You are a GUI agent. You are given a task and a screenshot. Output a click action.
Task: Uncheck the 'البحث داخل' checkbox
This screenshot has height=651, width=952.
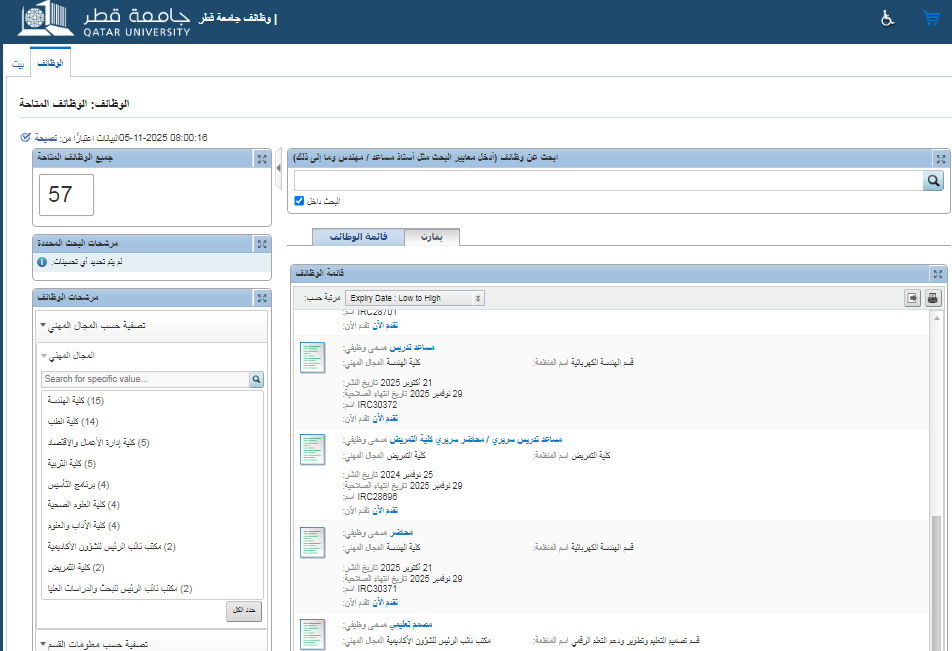tap(299, 201)
